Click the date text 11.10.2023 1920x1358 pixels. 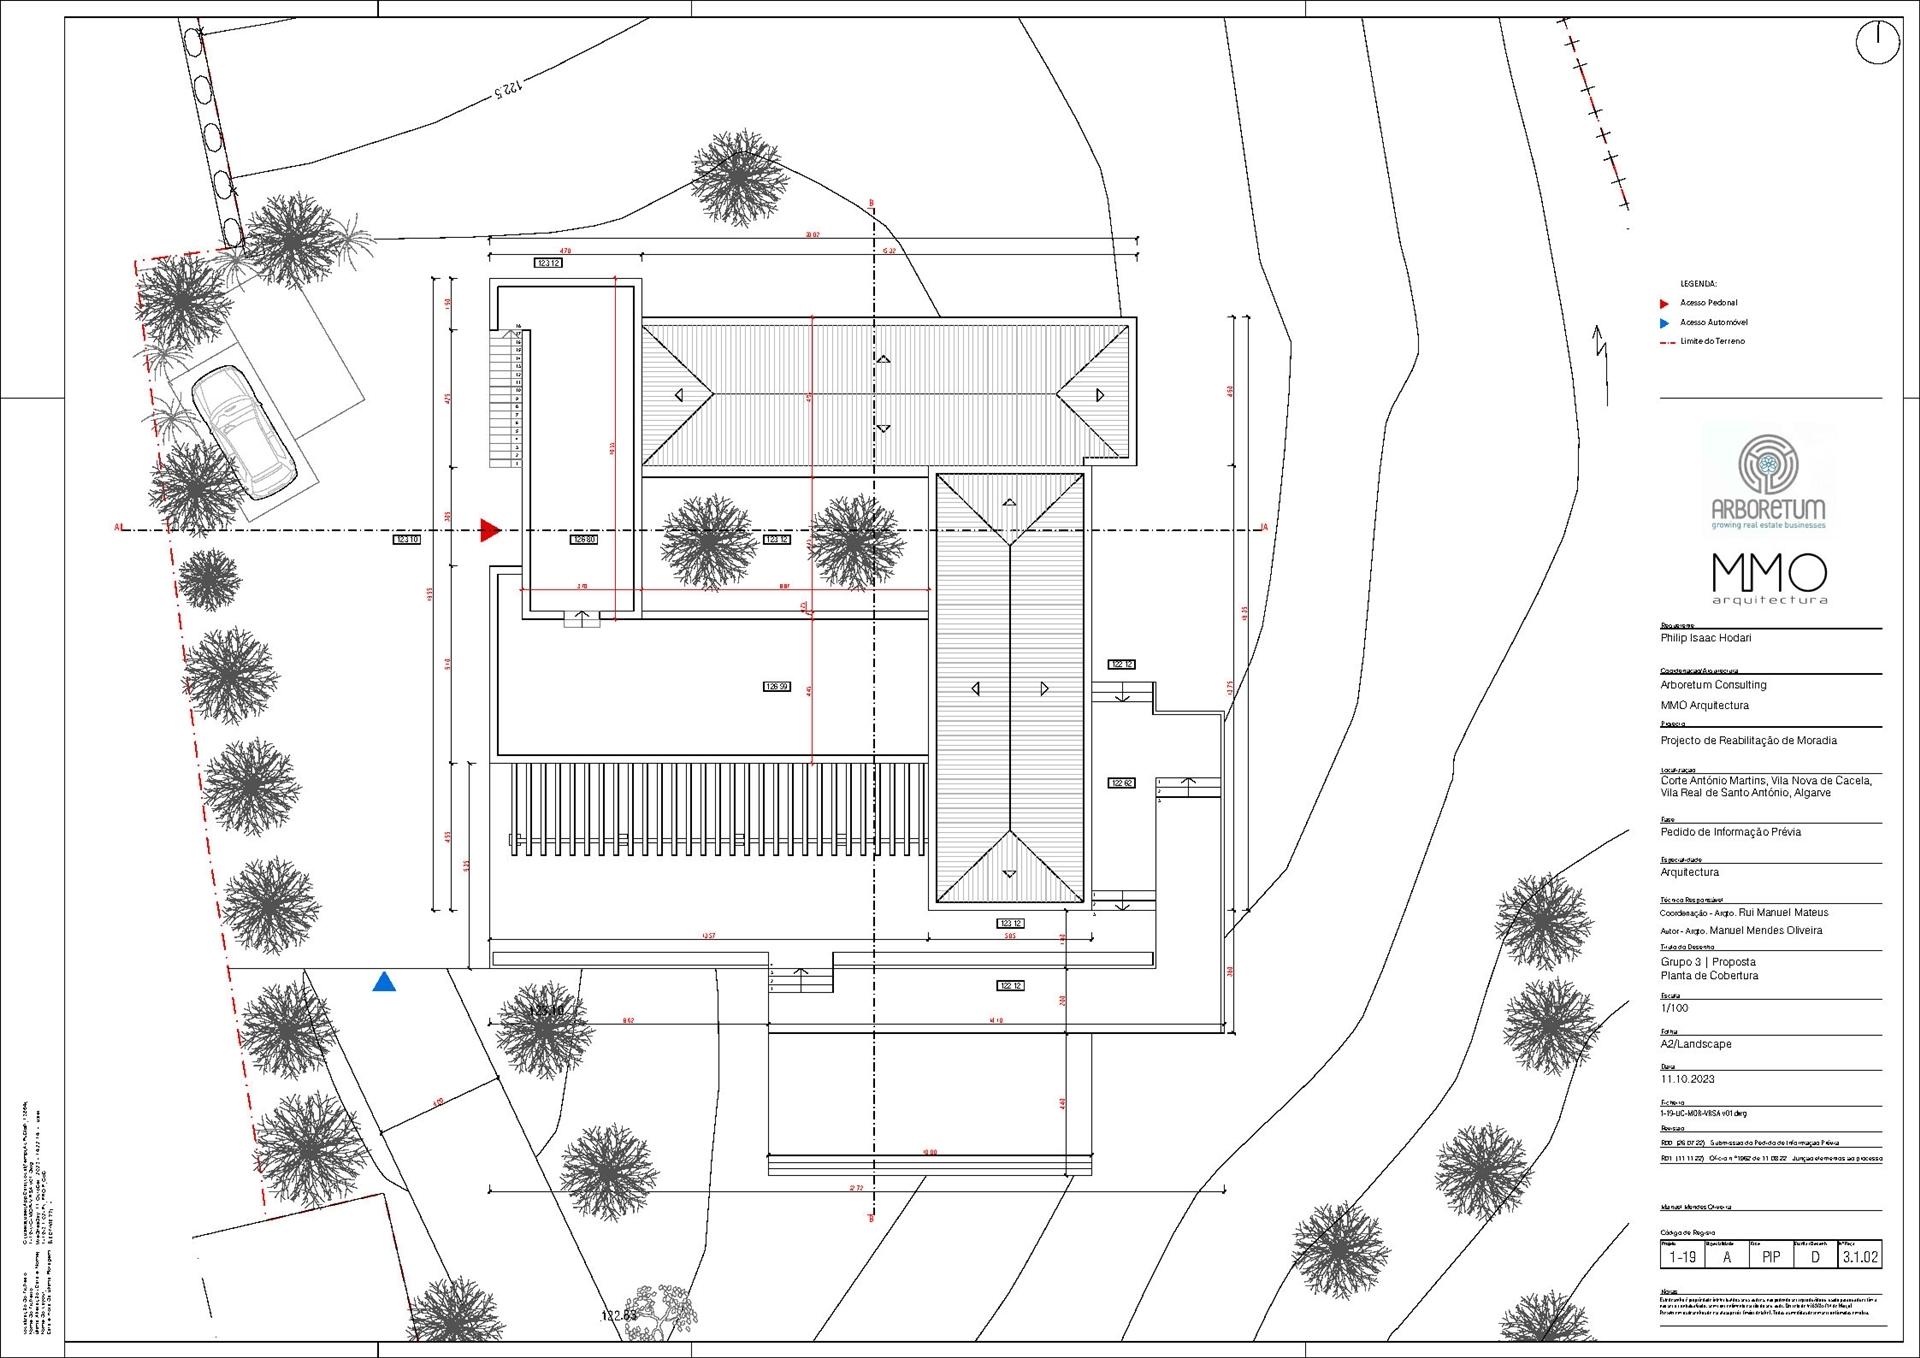click(1688, 1080)
